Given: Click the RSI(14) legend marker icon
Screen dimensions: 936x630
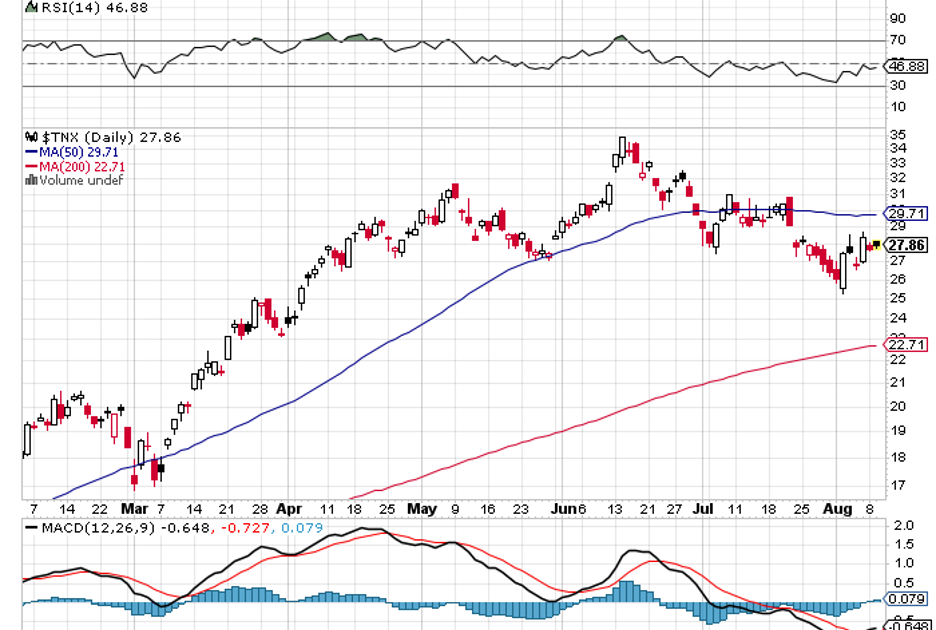Looking at the screenshot, I should (29, 7).
